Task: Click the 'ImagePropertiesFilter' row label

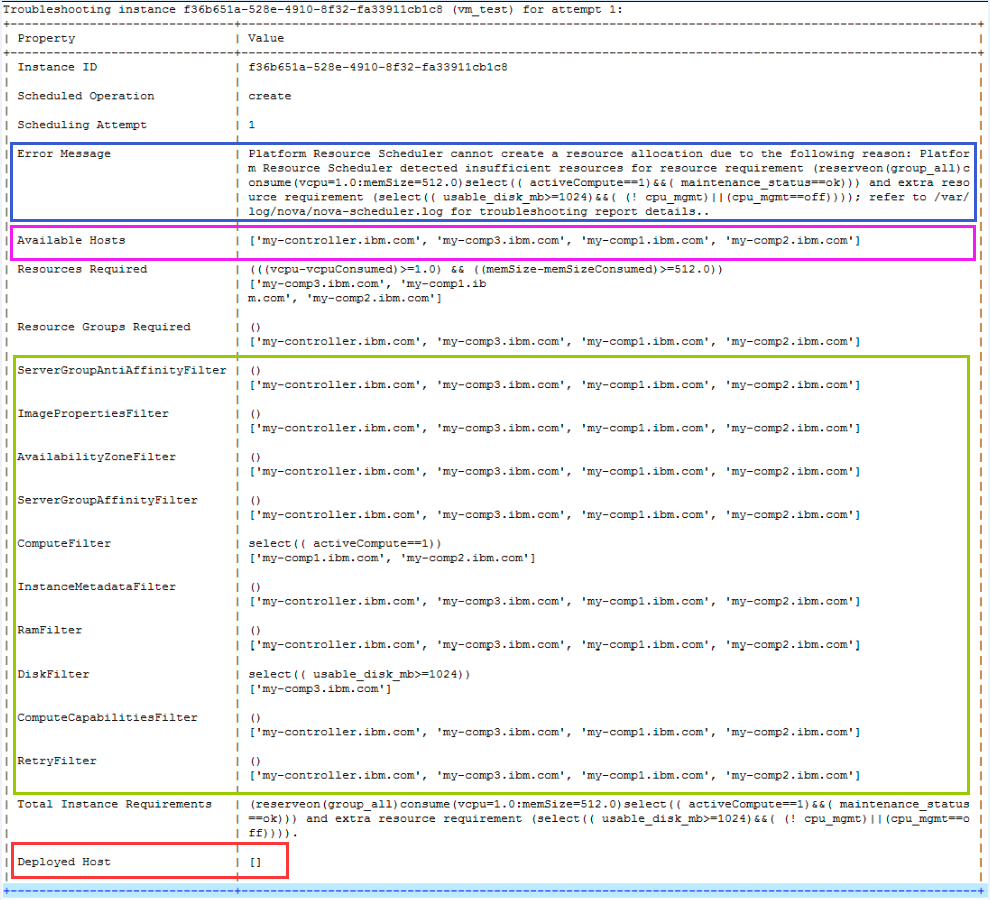Action: pyautogui.click(x=93, y=414)
